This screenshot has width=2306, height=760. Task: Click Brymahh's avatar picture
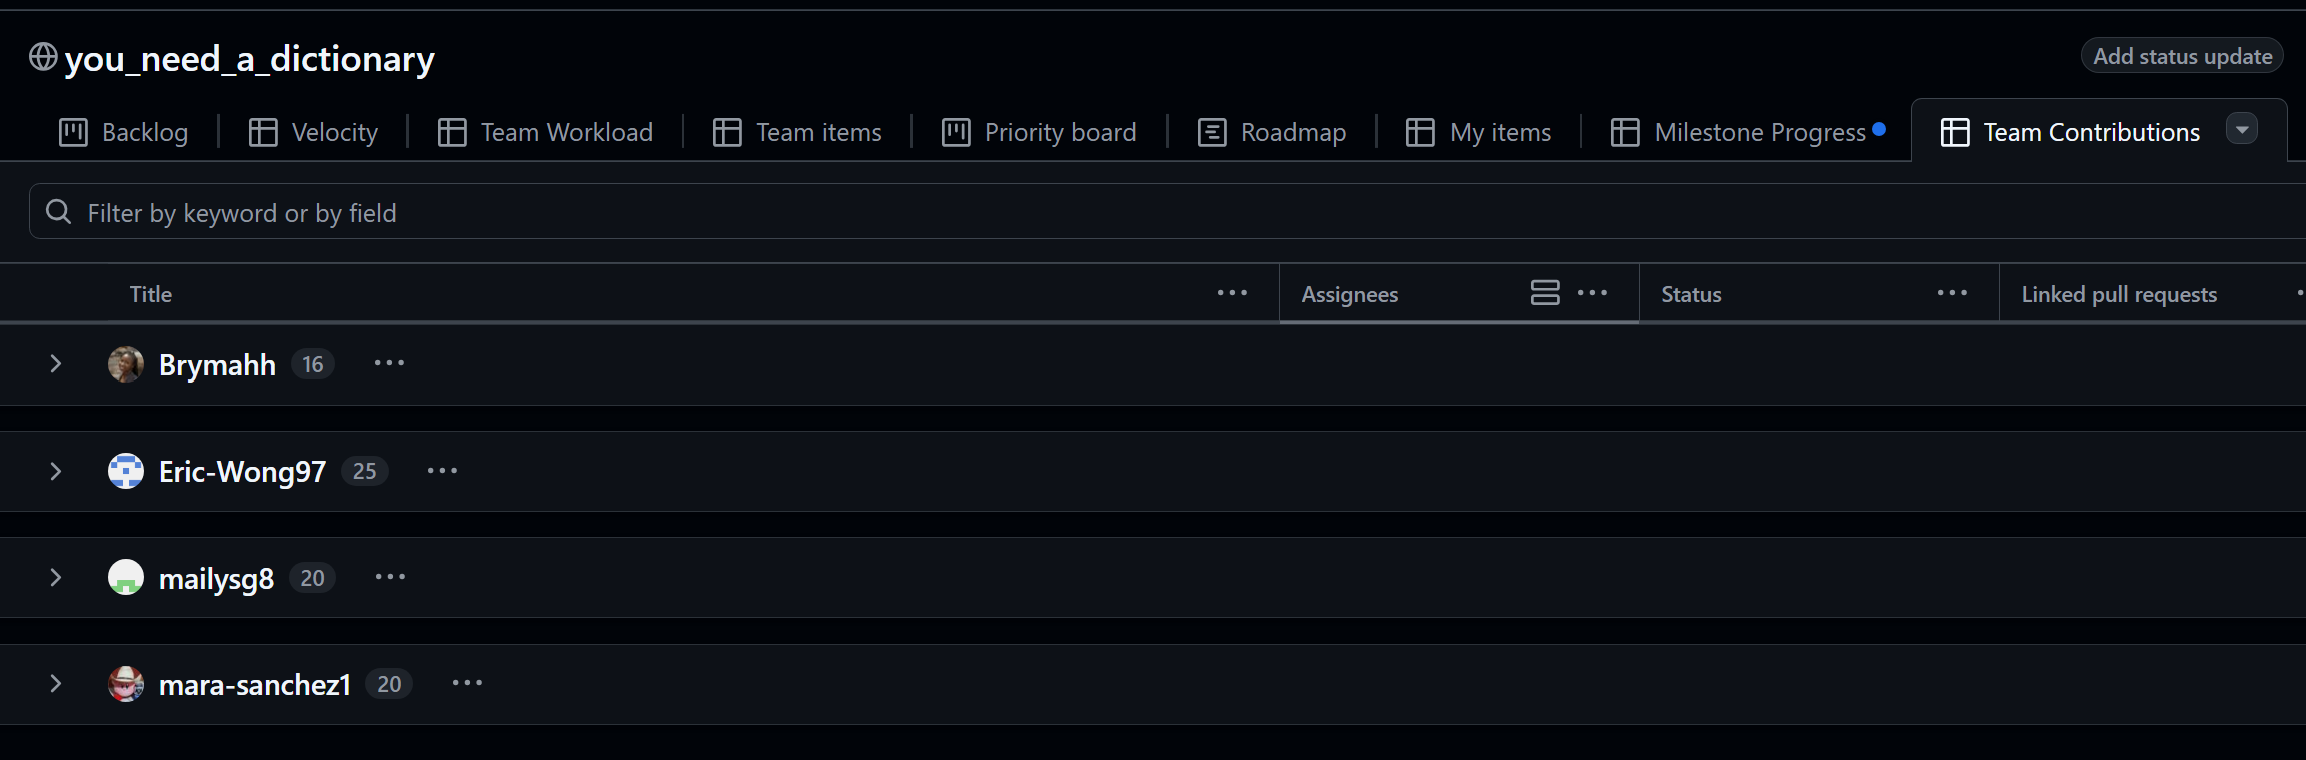tap(126, 364)
